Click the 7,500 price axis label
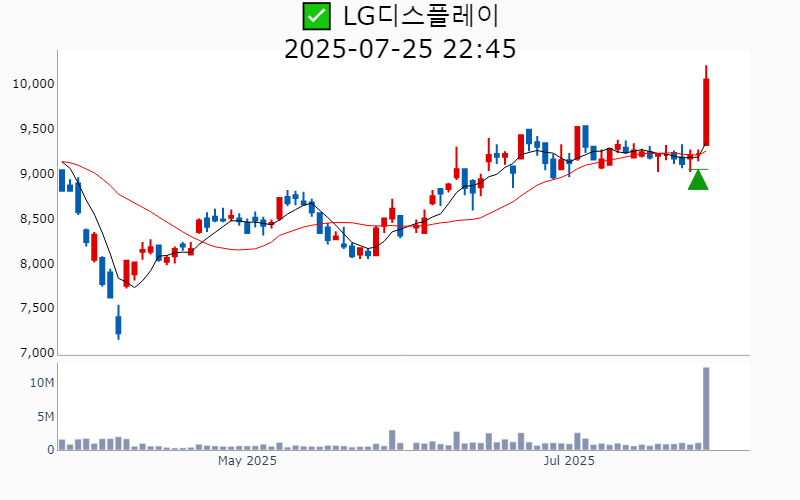Viewport: 800px width, 500px height. (37, 308)
